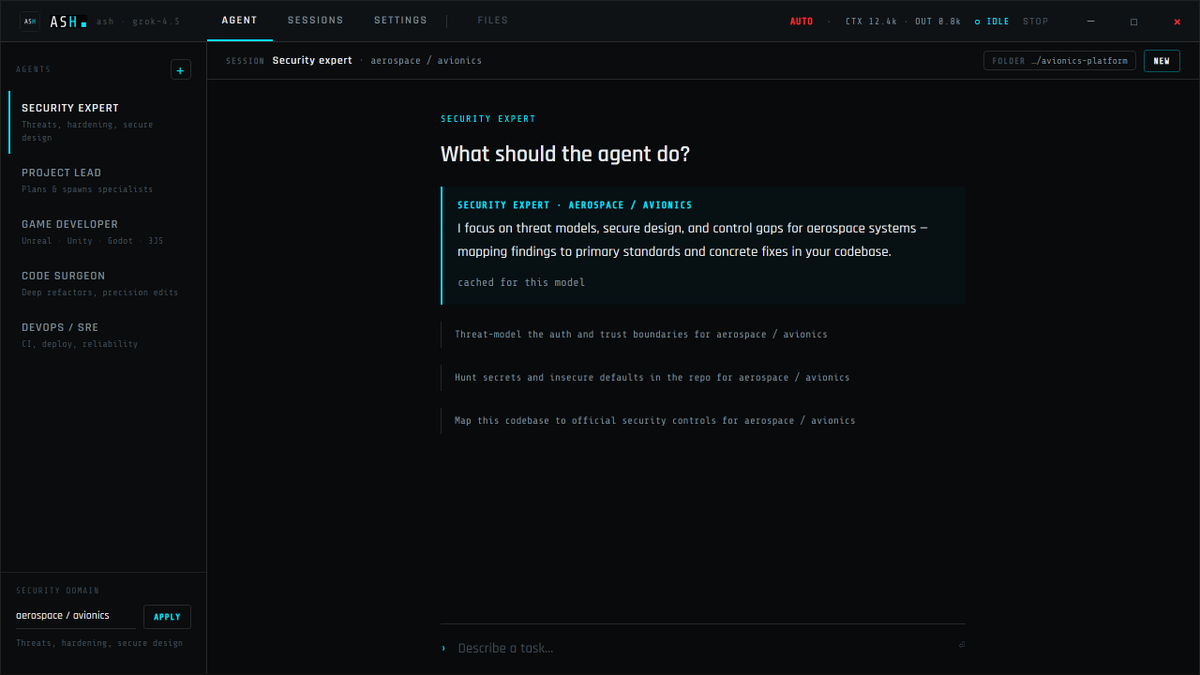Choose the Hunt secrets and insecure defaults suggestion
Viewport: 1200px width, 675px height.
tap(702, 377)
